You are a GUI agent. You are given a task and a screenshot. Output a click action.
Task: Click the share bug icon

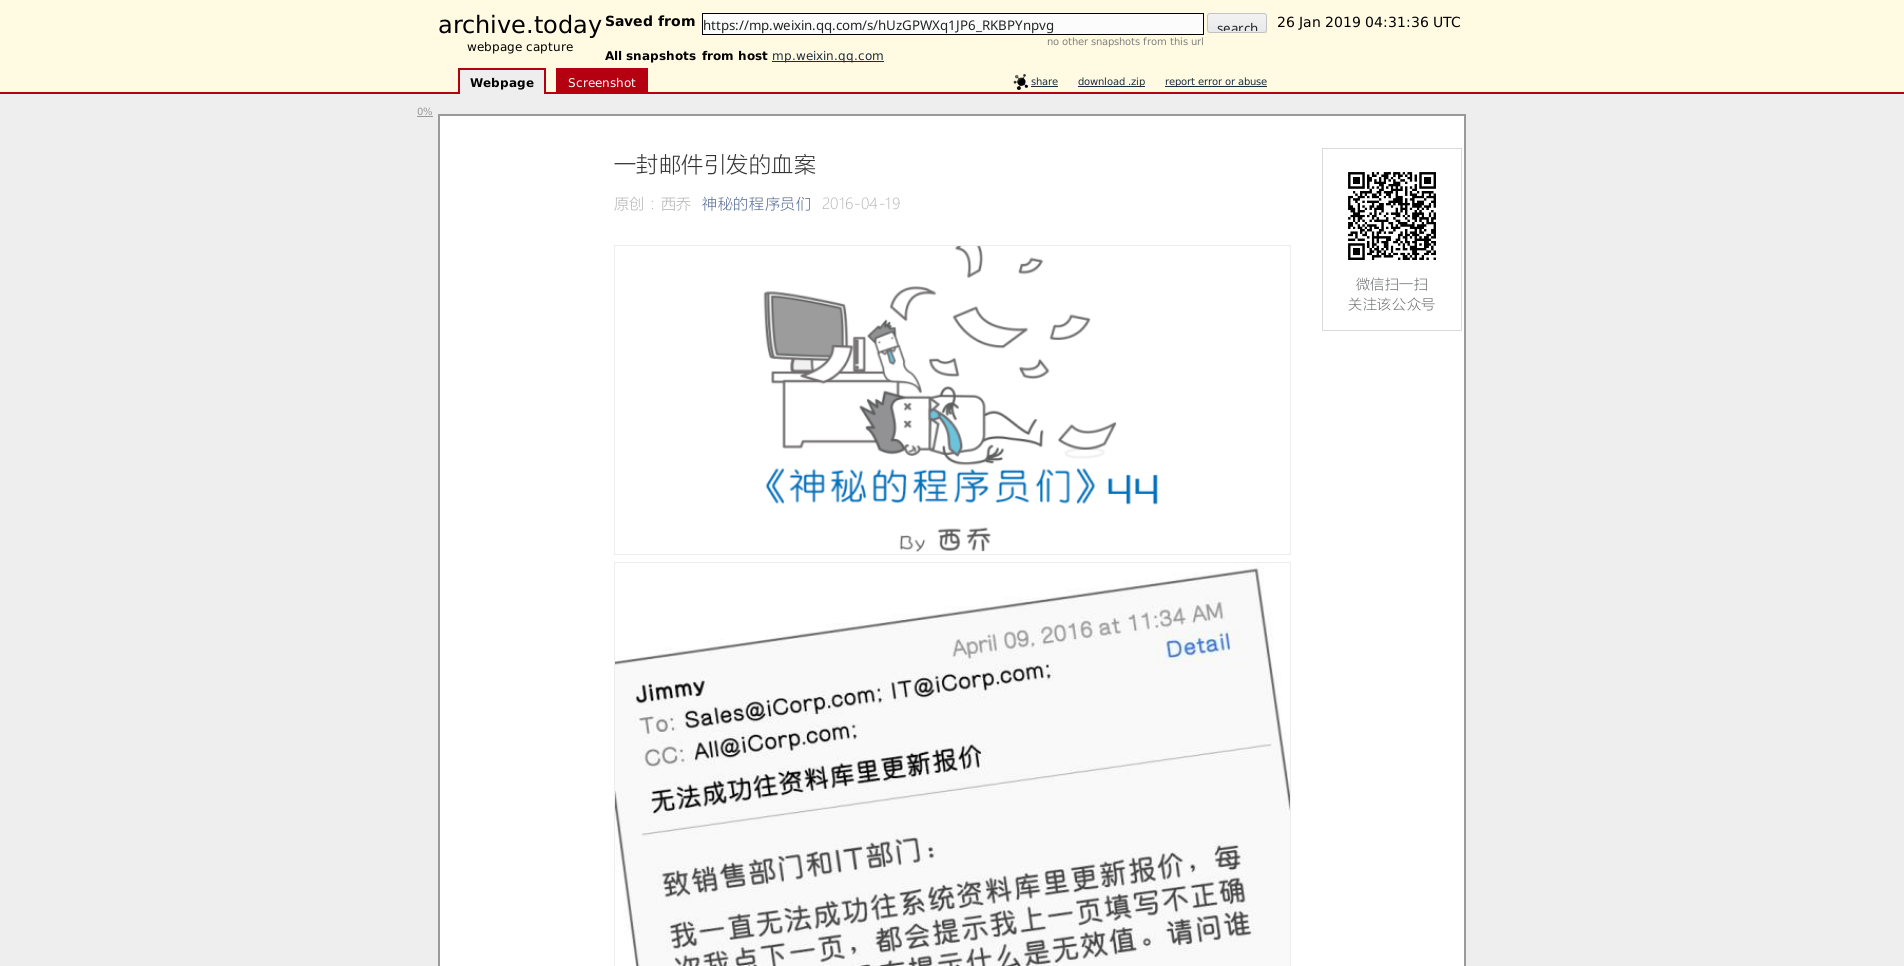(x=1020, y=82)
